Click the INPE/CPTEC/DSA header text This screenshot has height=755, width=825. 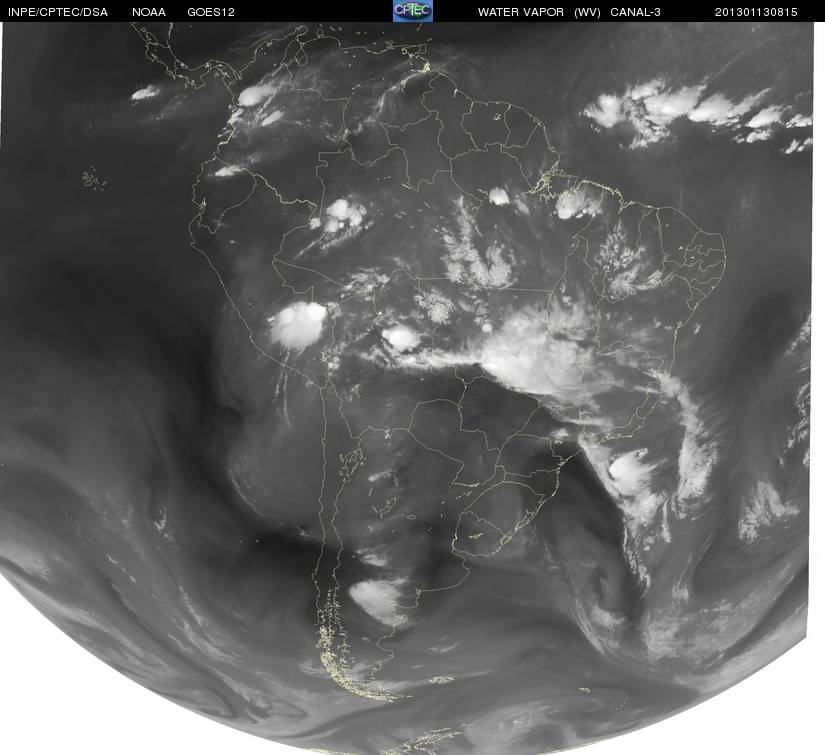[58, 12]
